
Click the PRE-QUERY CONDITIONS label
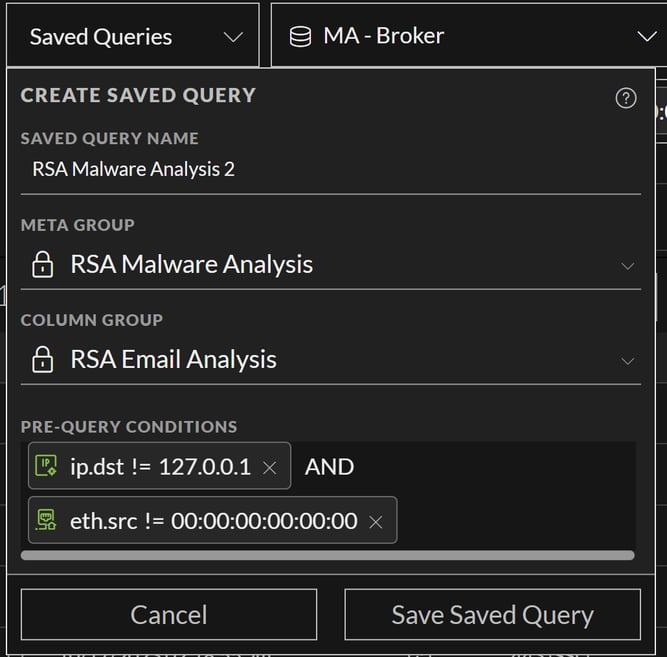click(129, 427)
